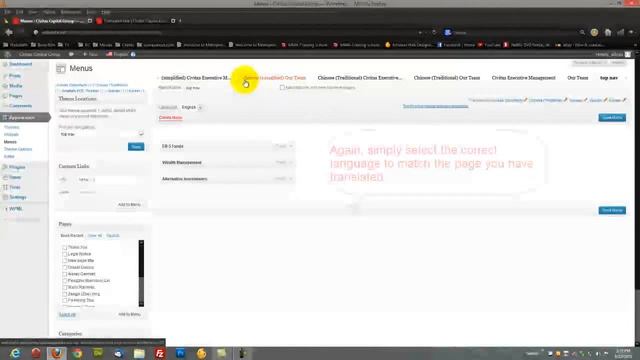Viewport: 640px width, 360px height.
Task: Select the Our Team menu tab
Action: 578,78
